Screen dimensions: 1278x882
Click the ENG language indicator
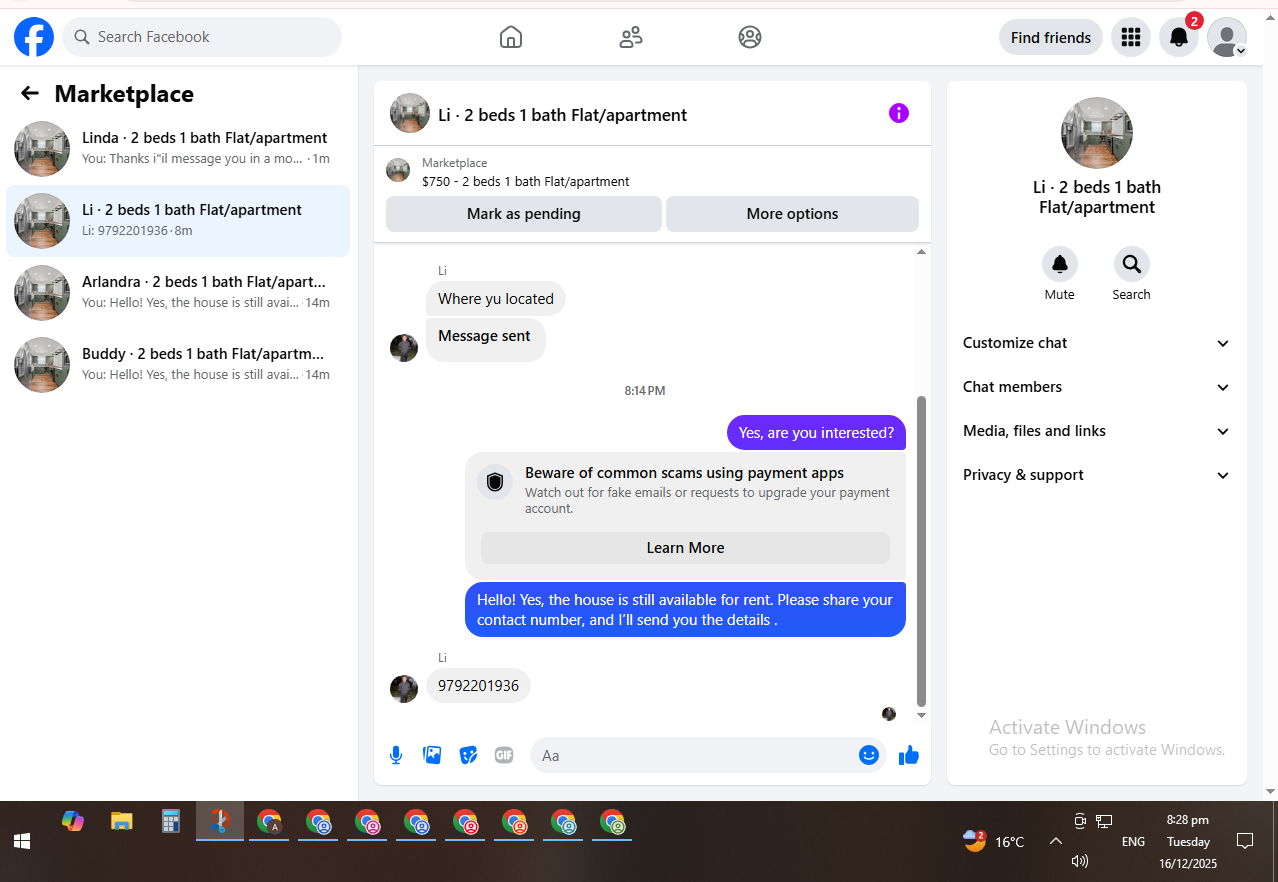pyautogui.click(x=1133, y=842)
